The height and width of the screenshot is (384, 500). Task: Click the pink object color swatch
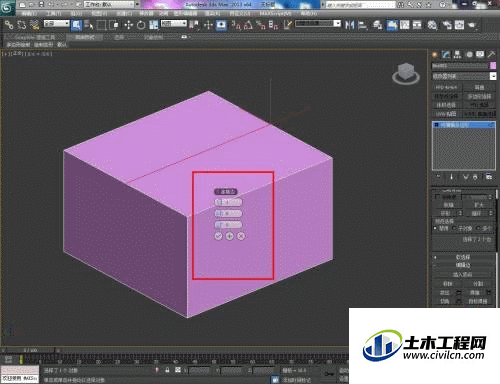(493, 66)
